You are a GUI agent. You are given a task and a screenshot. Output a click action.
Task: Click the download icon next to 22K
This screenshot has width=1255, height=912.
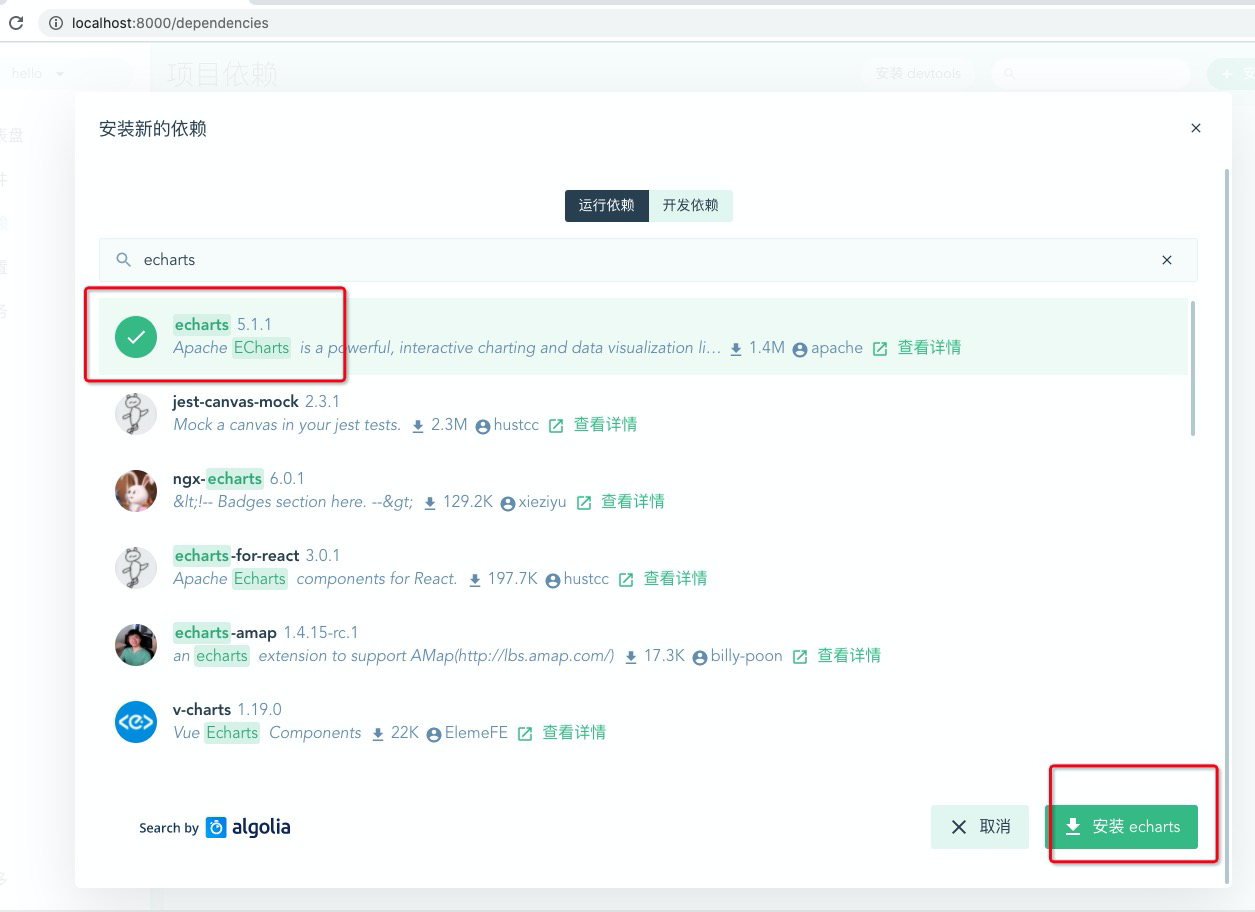pyautogui.click(x=378, y=734)
